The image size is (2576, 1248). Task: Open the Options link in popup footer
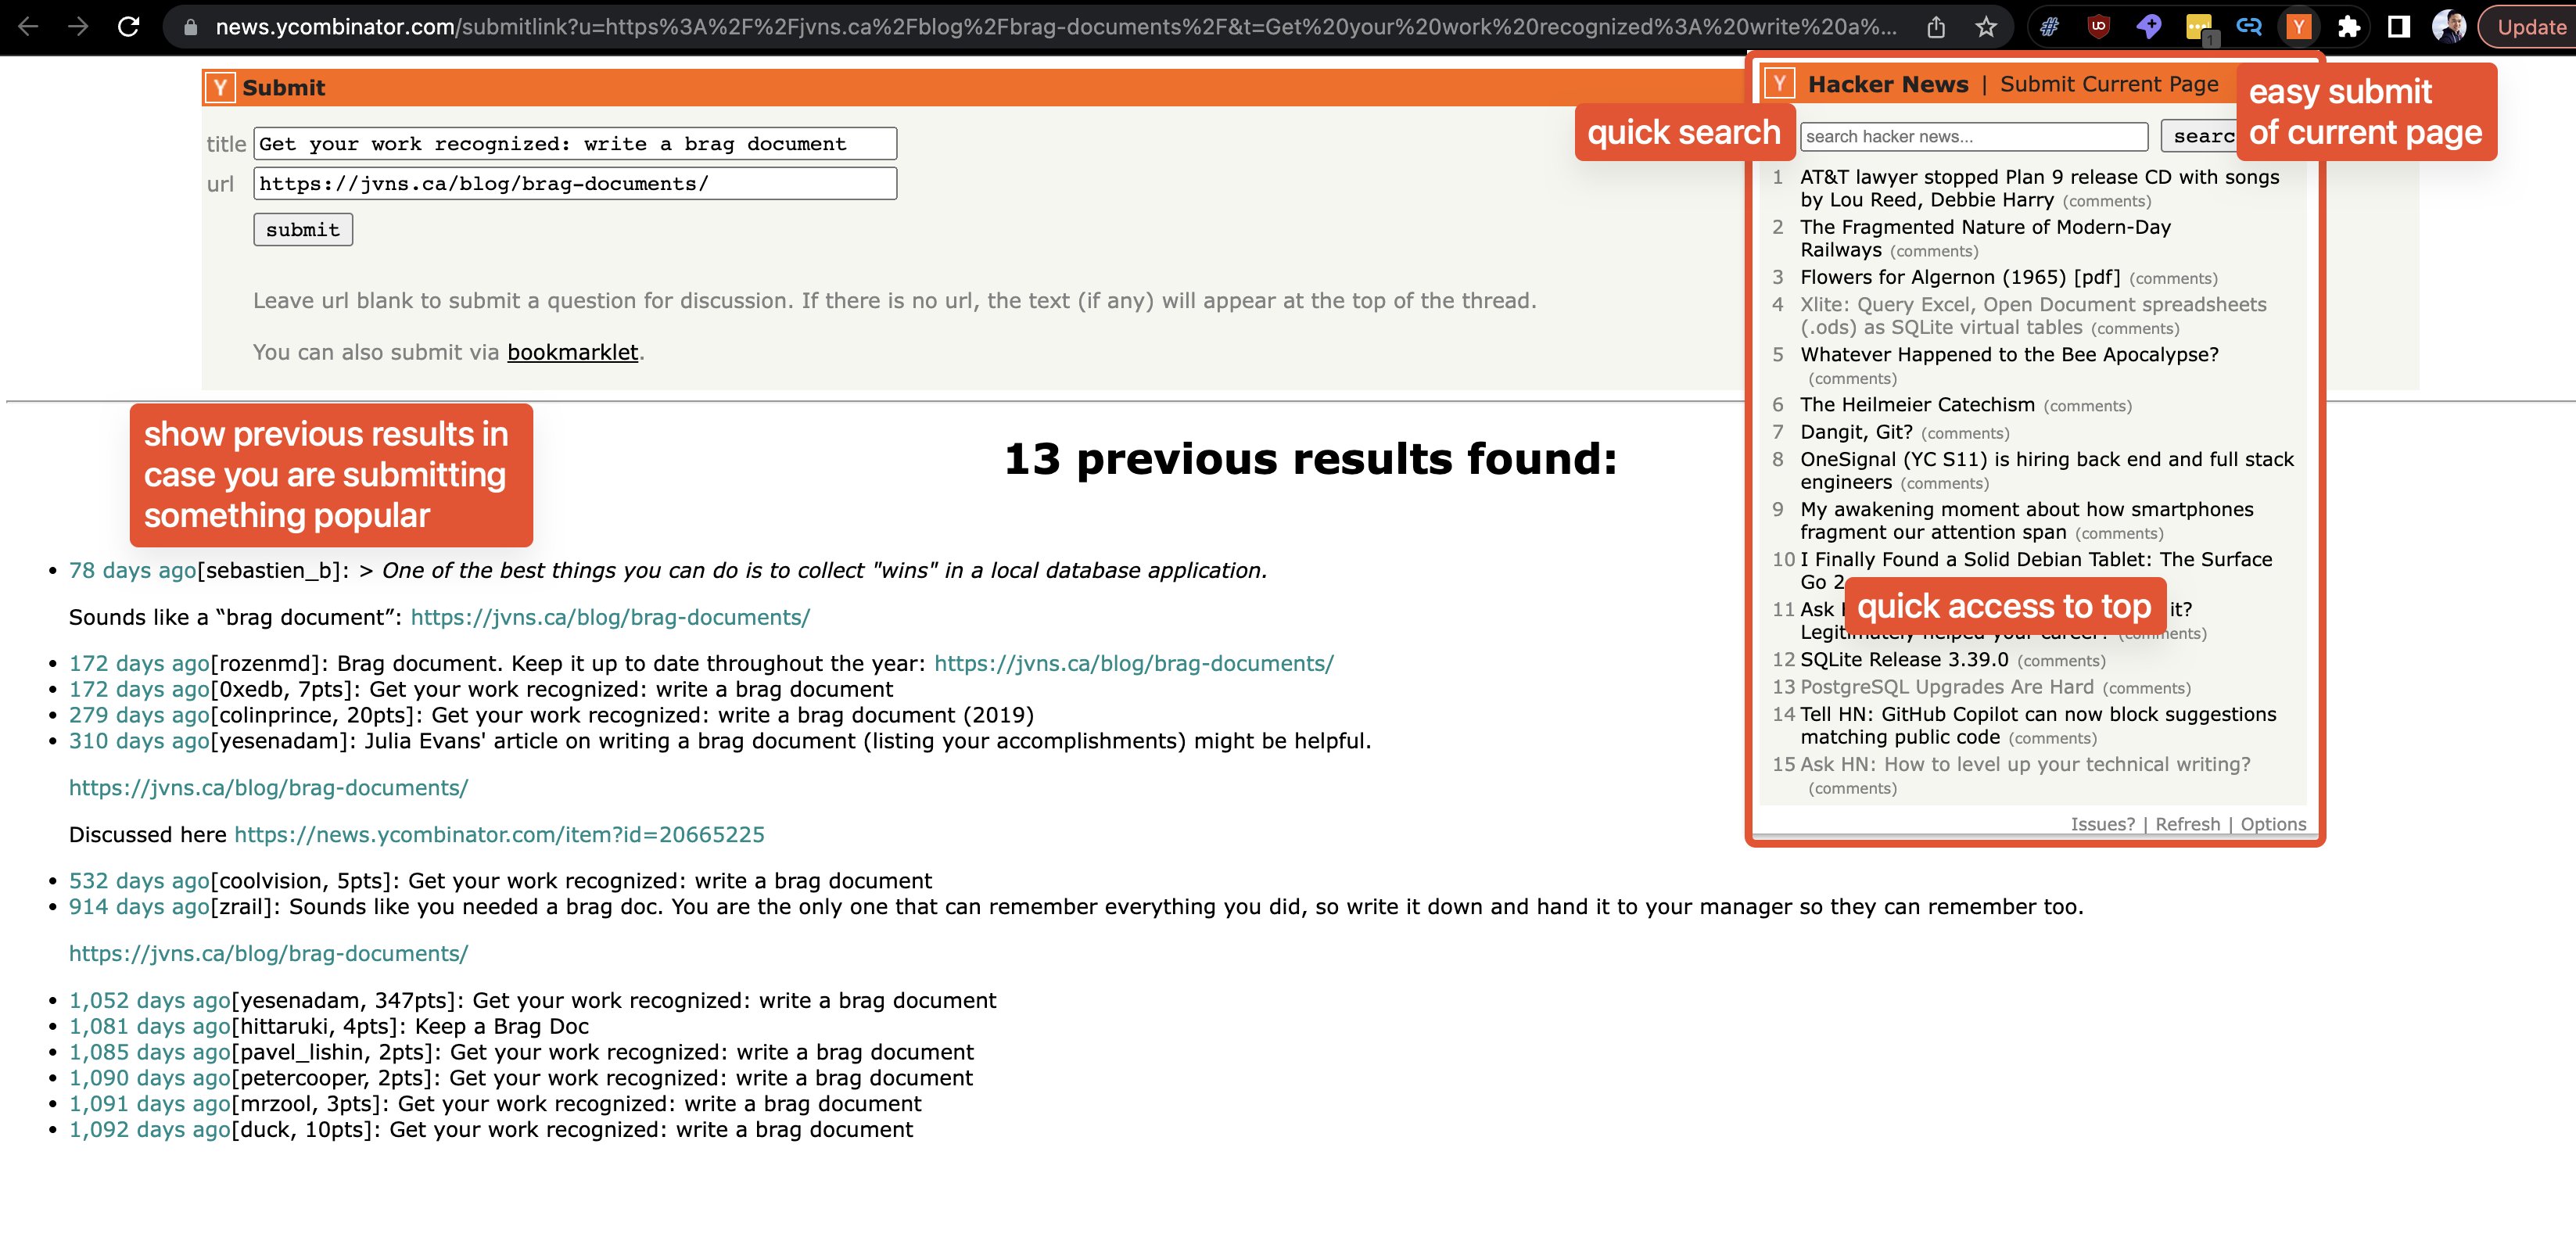click(2273, 824)
